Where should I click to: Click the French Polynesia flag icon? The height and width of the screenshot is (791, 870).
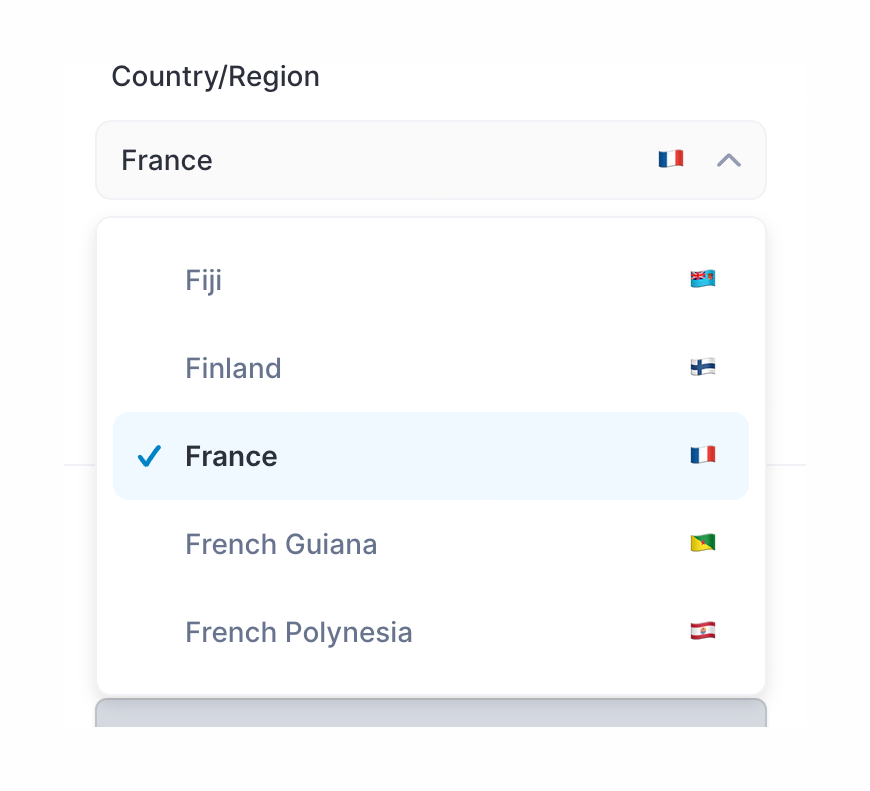point(702,630)
